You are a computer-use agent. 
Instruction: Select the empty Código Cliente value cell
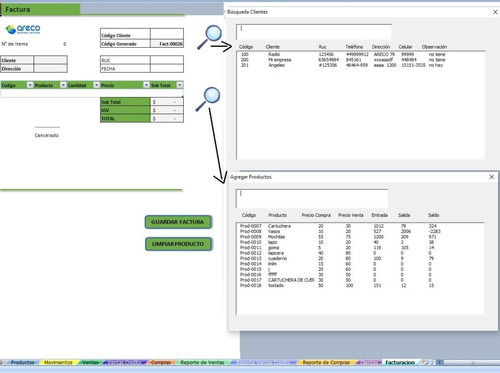(167, 34)
